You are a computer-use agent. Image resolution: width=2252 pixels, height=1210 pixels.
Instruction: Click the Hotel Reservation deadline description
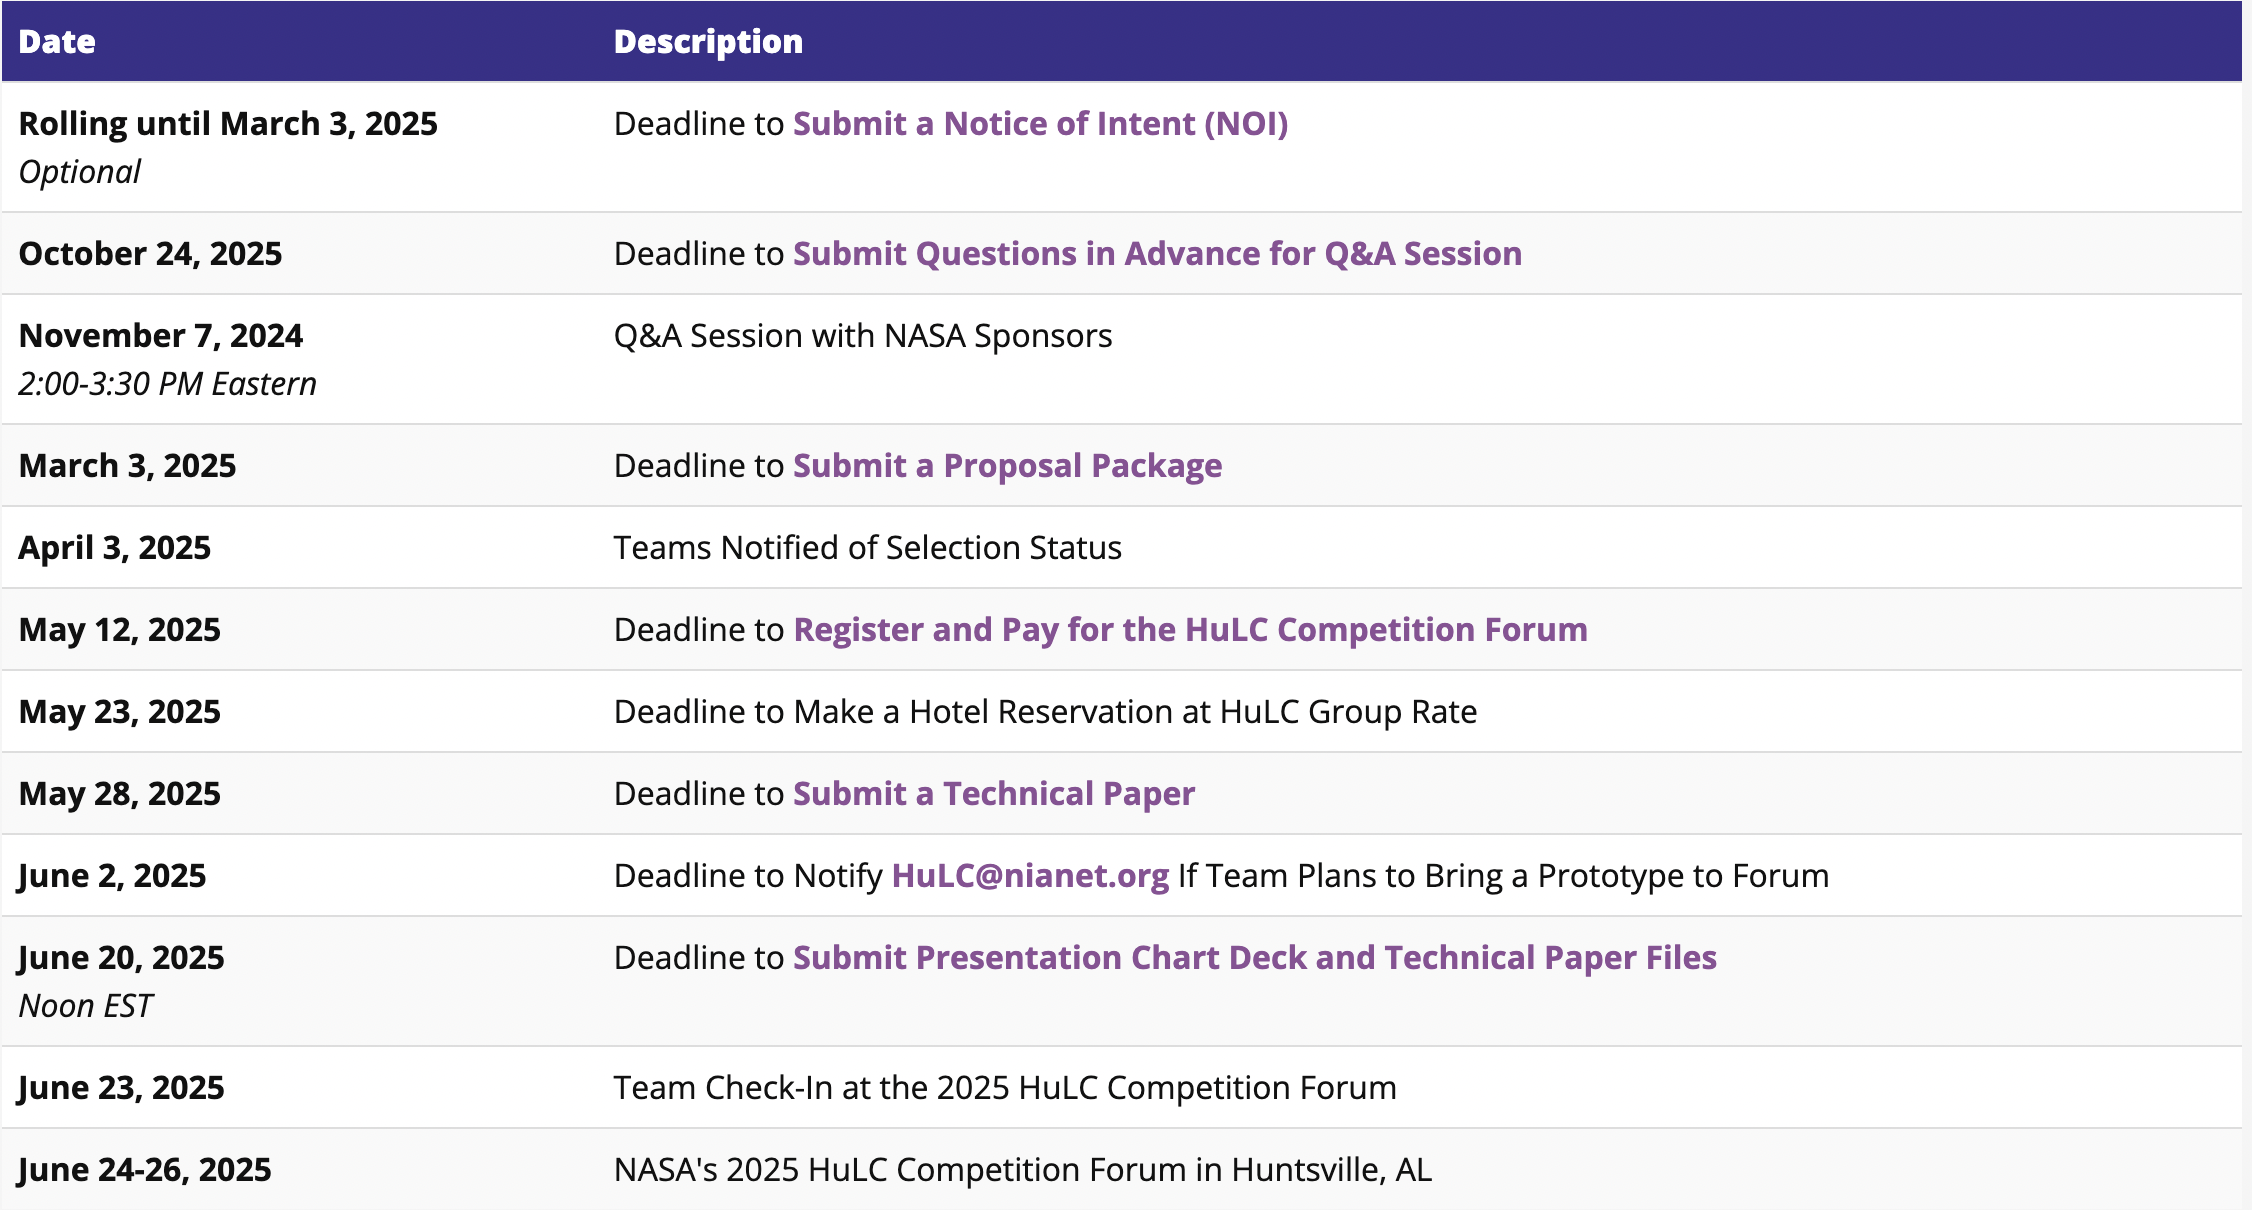point(1045,712)
